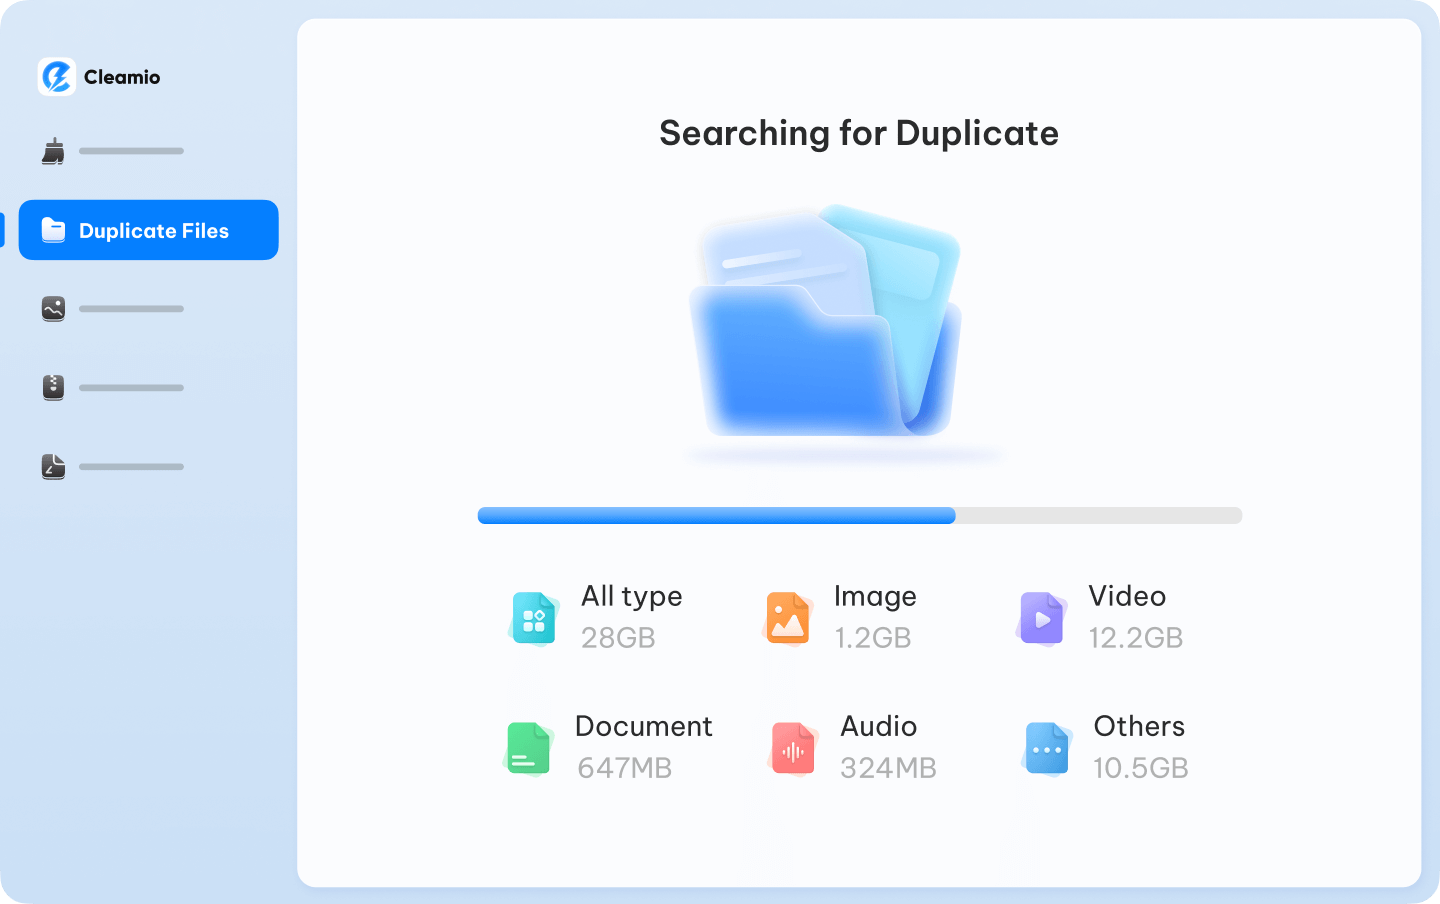Click the blue scan progress bar
Viewport: 1440px width, 904px height.
715,516
